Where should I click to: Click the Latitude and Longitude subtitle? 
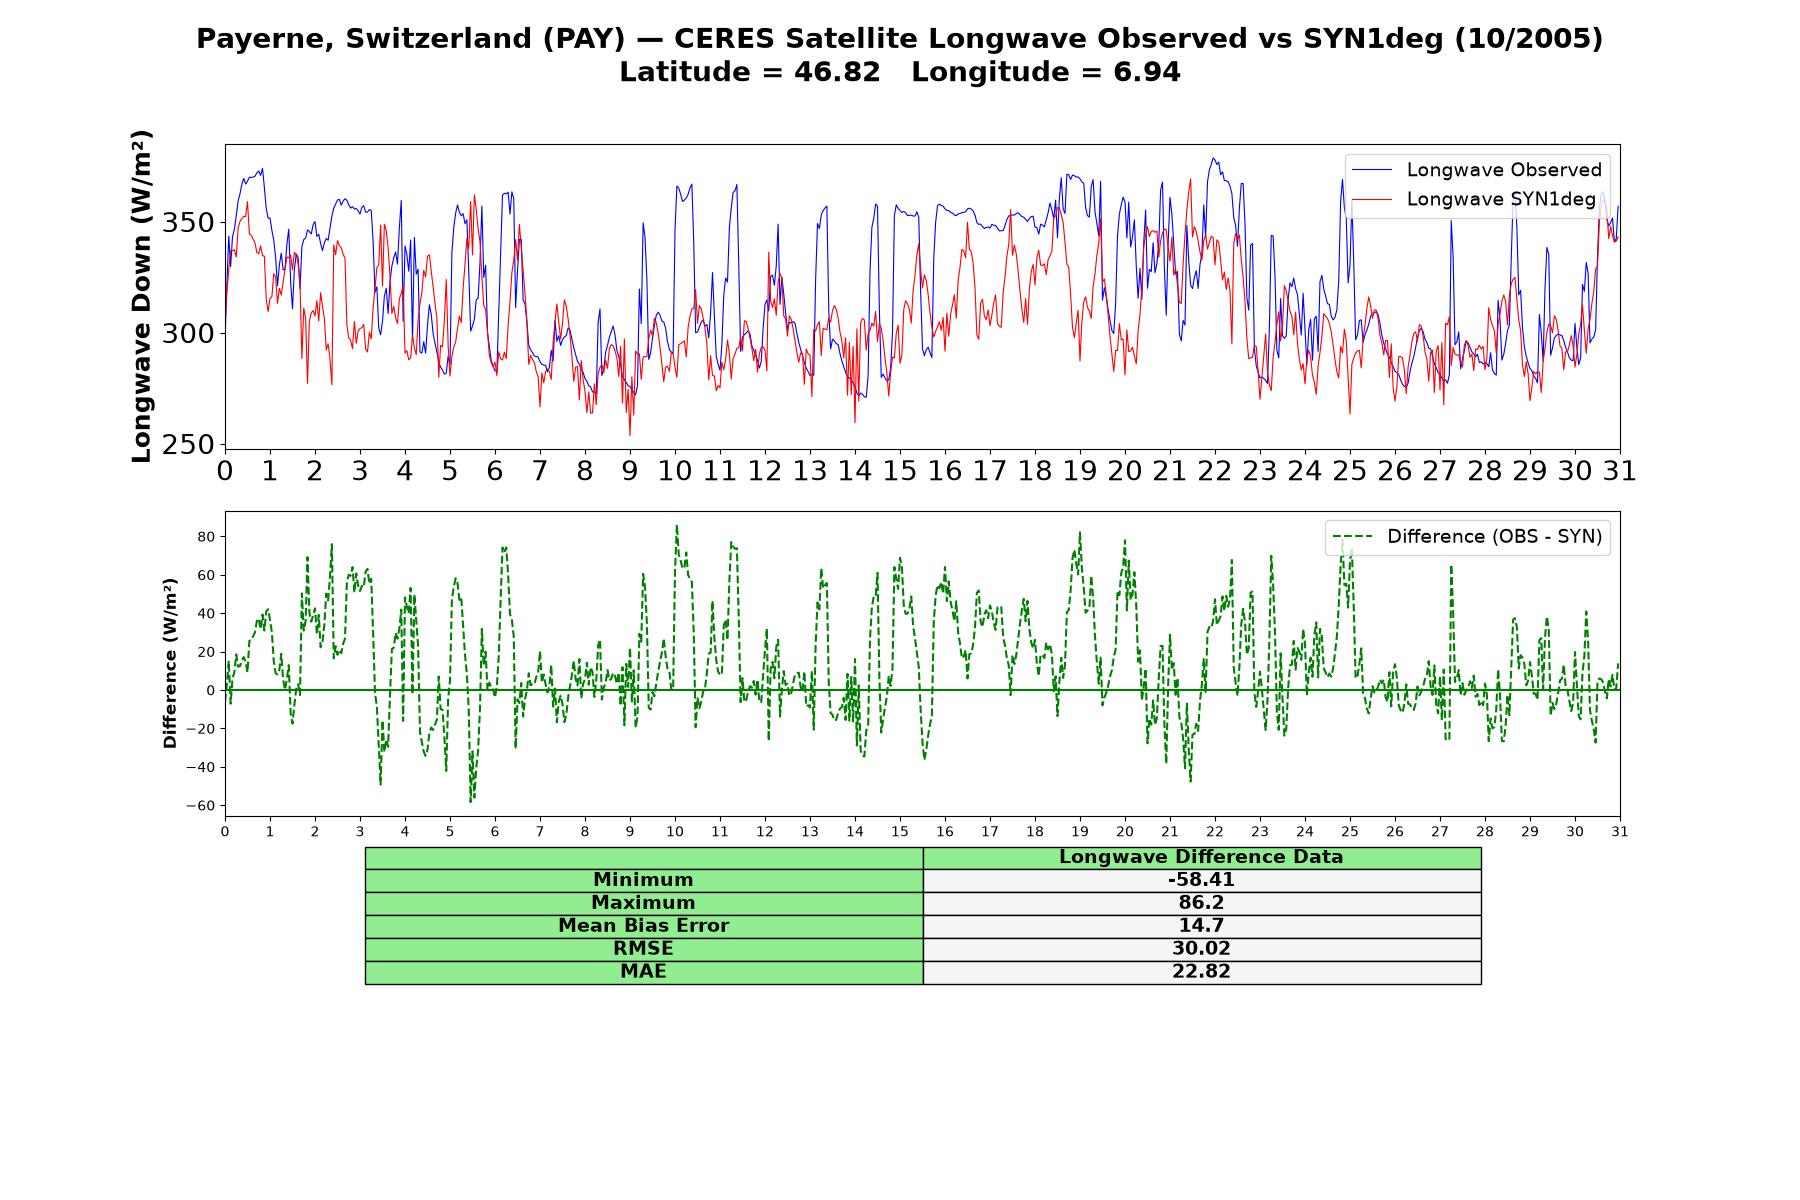pyautogui.click(x=899, y=72)
